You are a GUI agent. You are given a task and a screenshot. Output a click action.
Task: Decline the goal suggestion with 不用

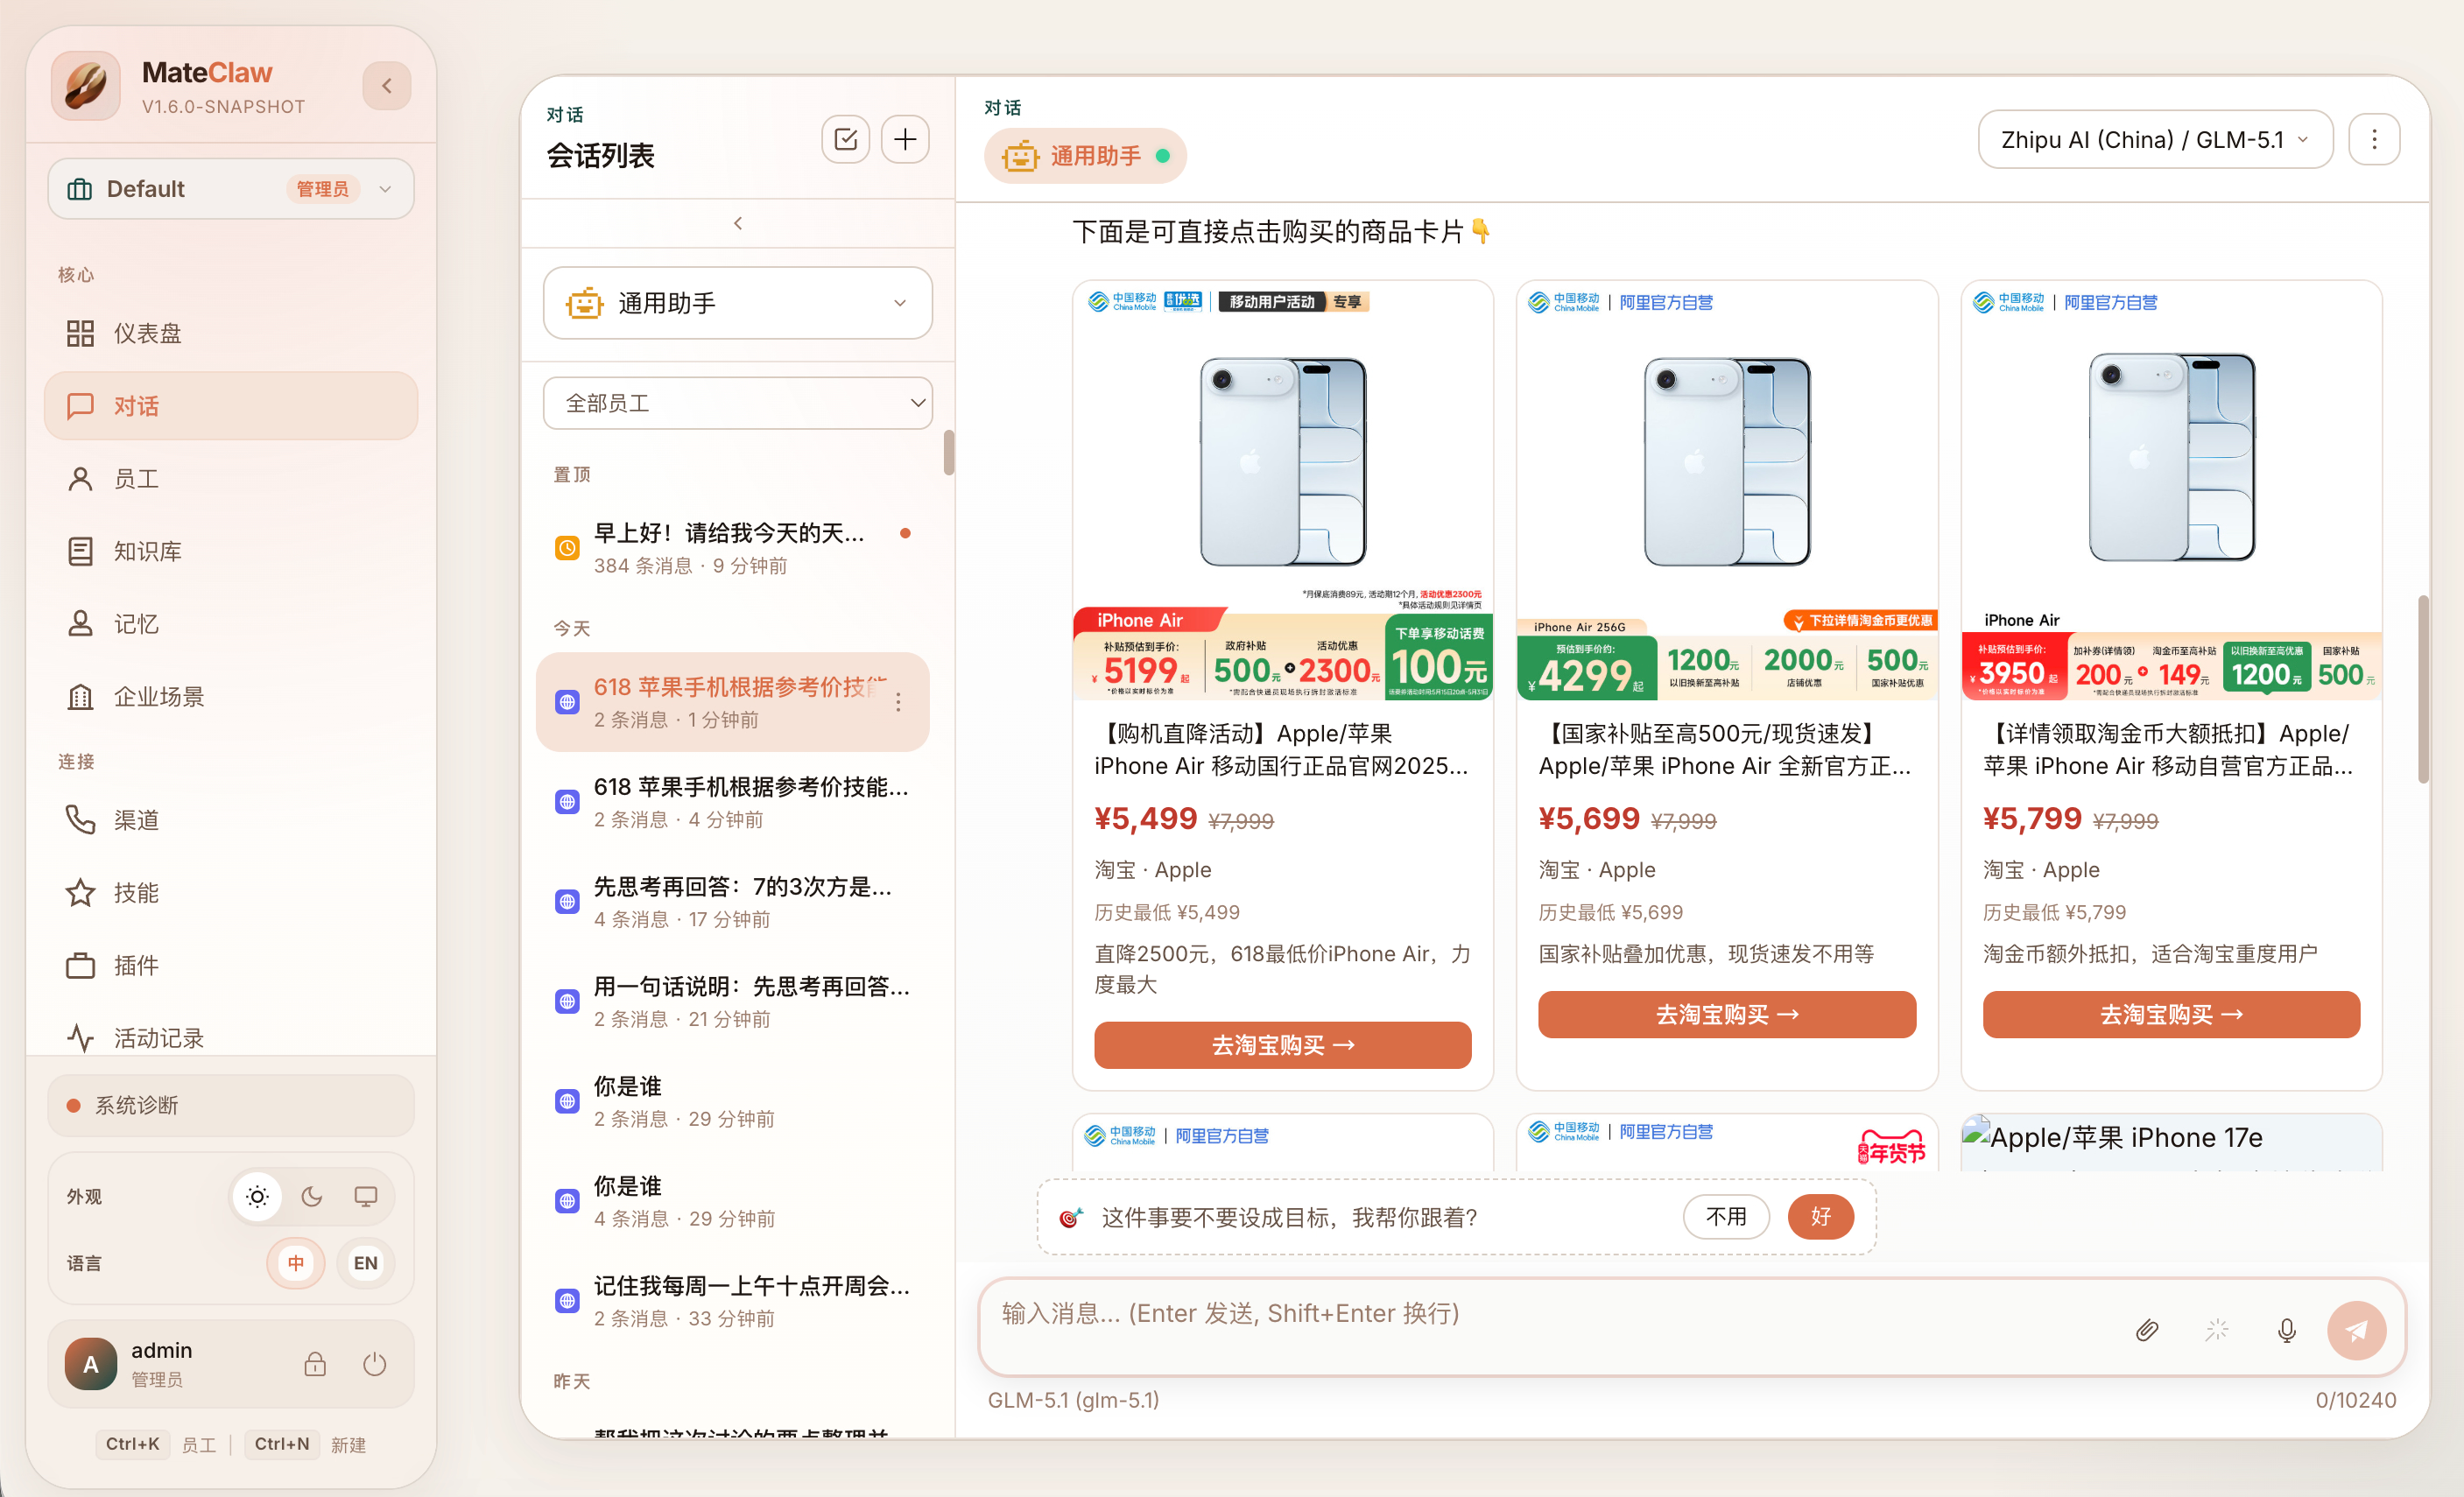(1726, 1217)
